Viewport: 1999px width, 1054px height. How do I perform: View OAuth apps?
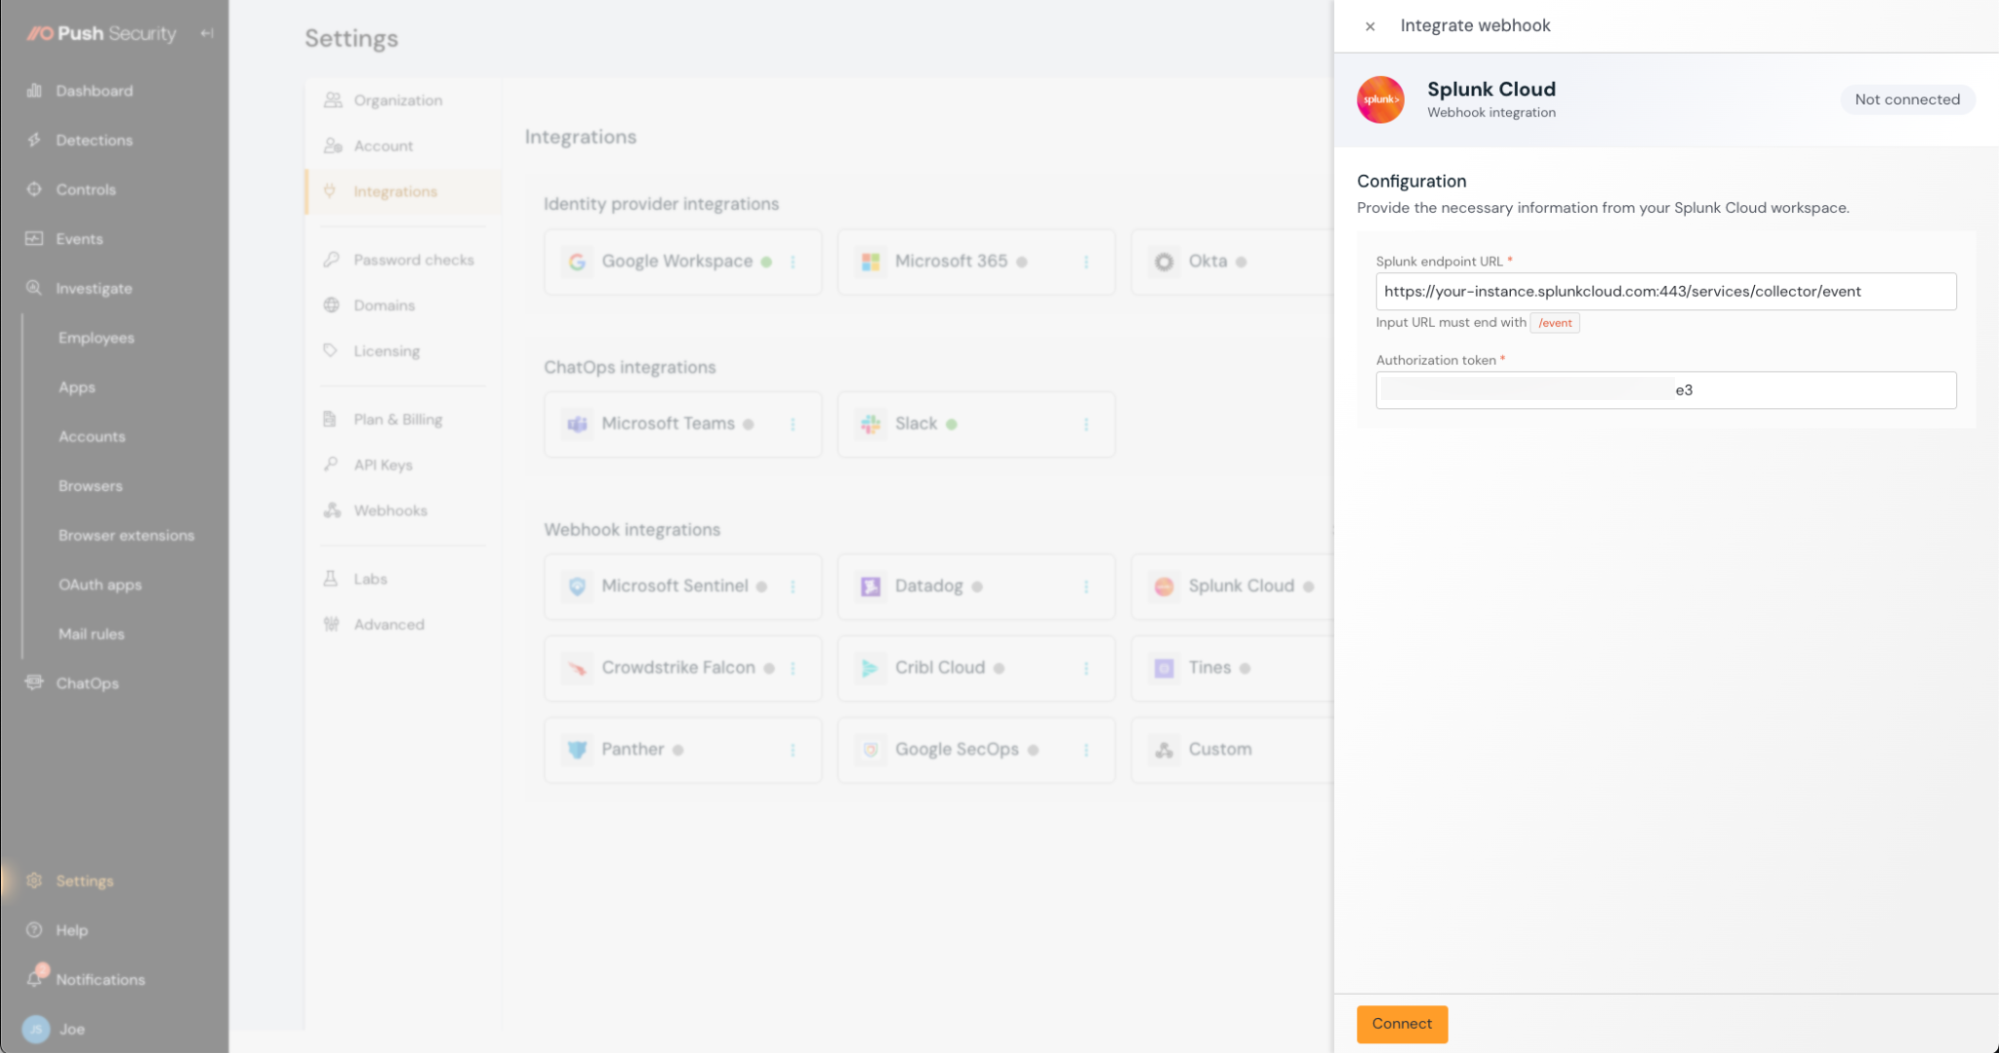point(100,585)
